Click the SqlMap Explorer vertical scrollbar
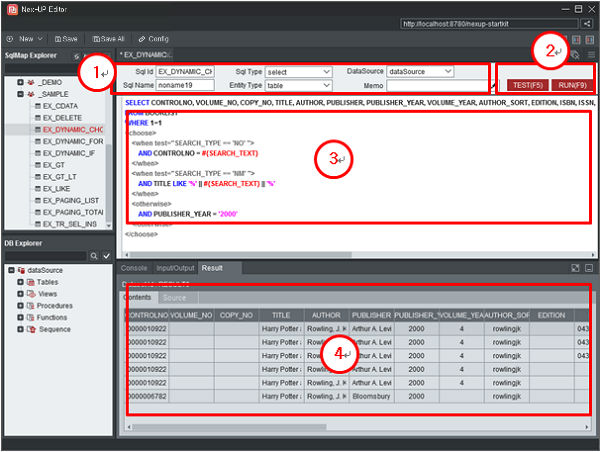 (109, 182)
